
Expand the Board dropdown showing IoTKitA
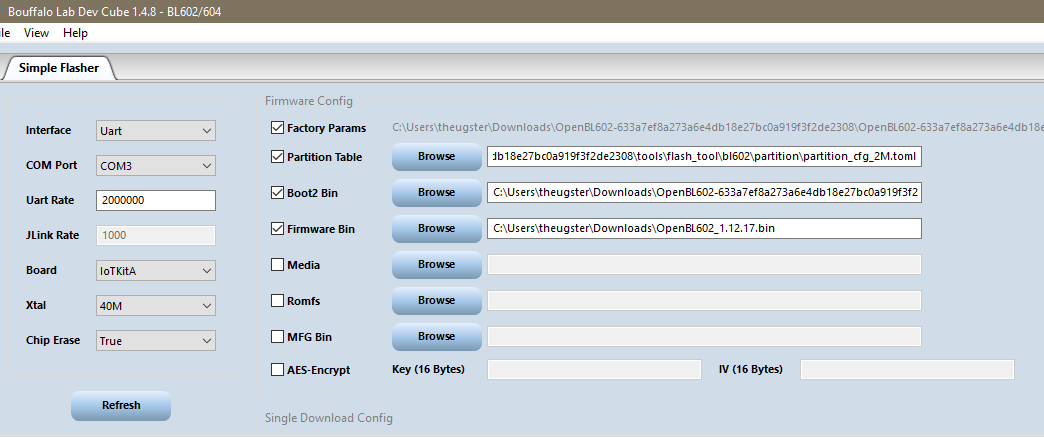[156, 270]
